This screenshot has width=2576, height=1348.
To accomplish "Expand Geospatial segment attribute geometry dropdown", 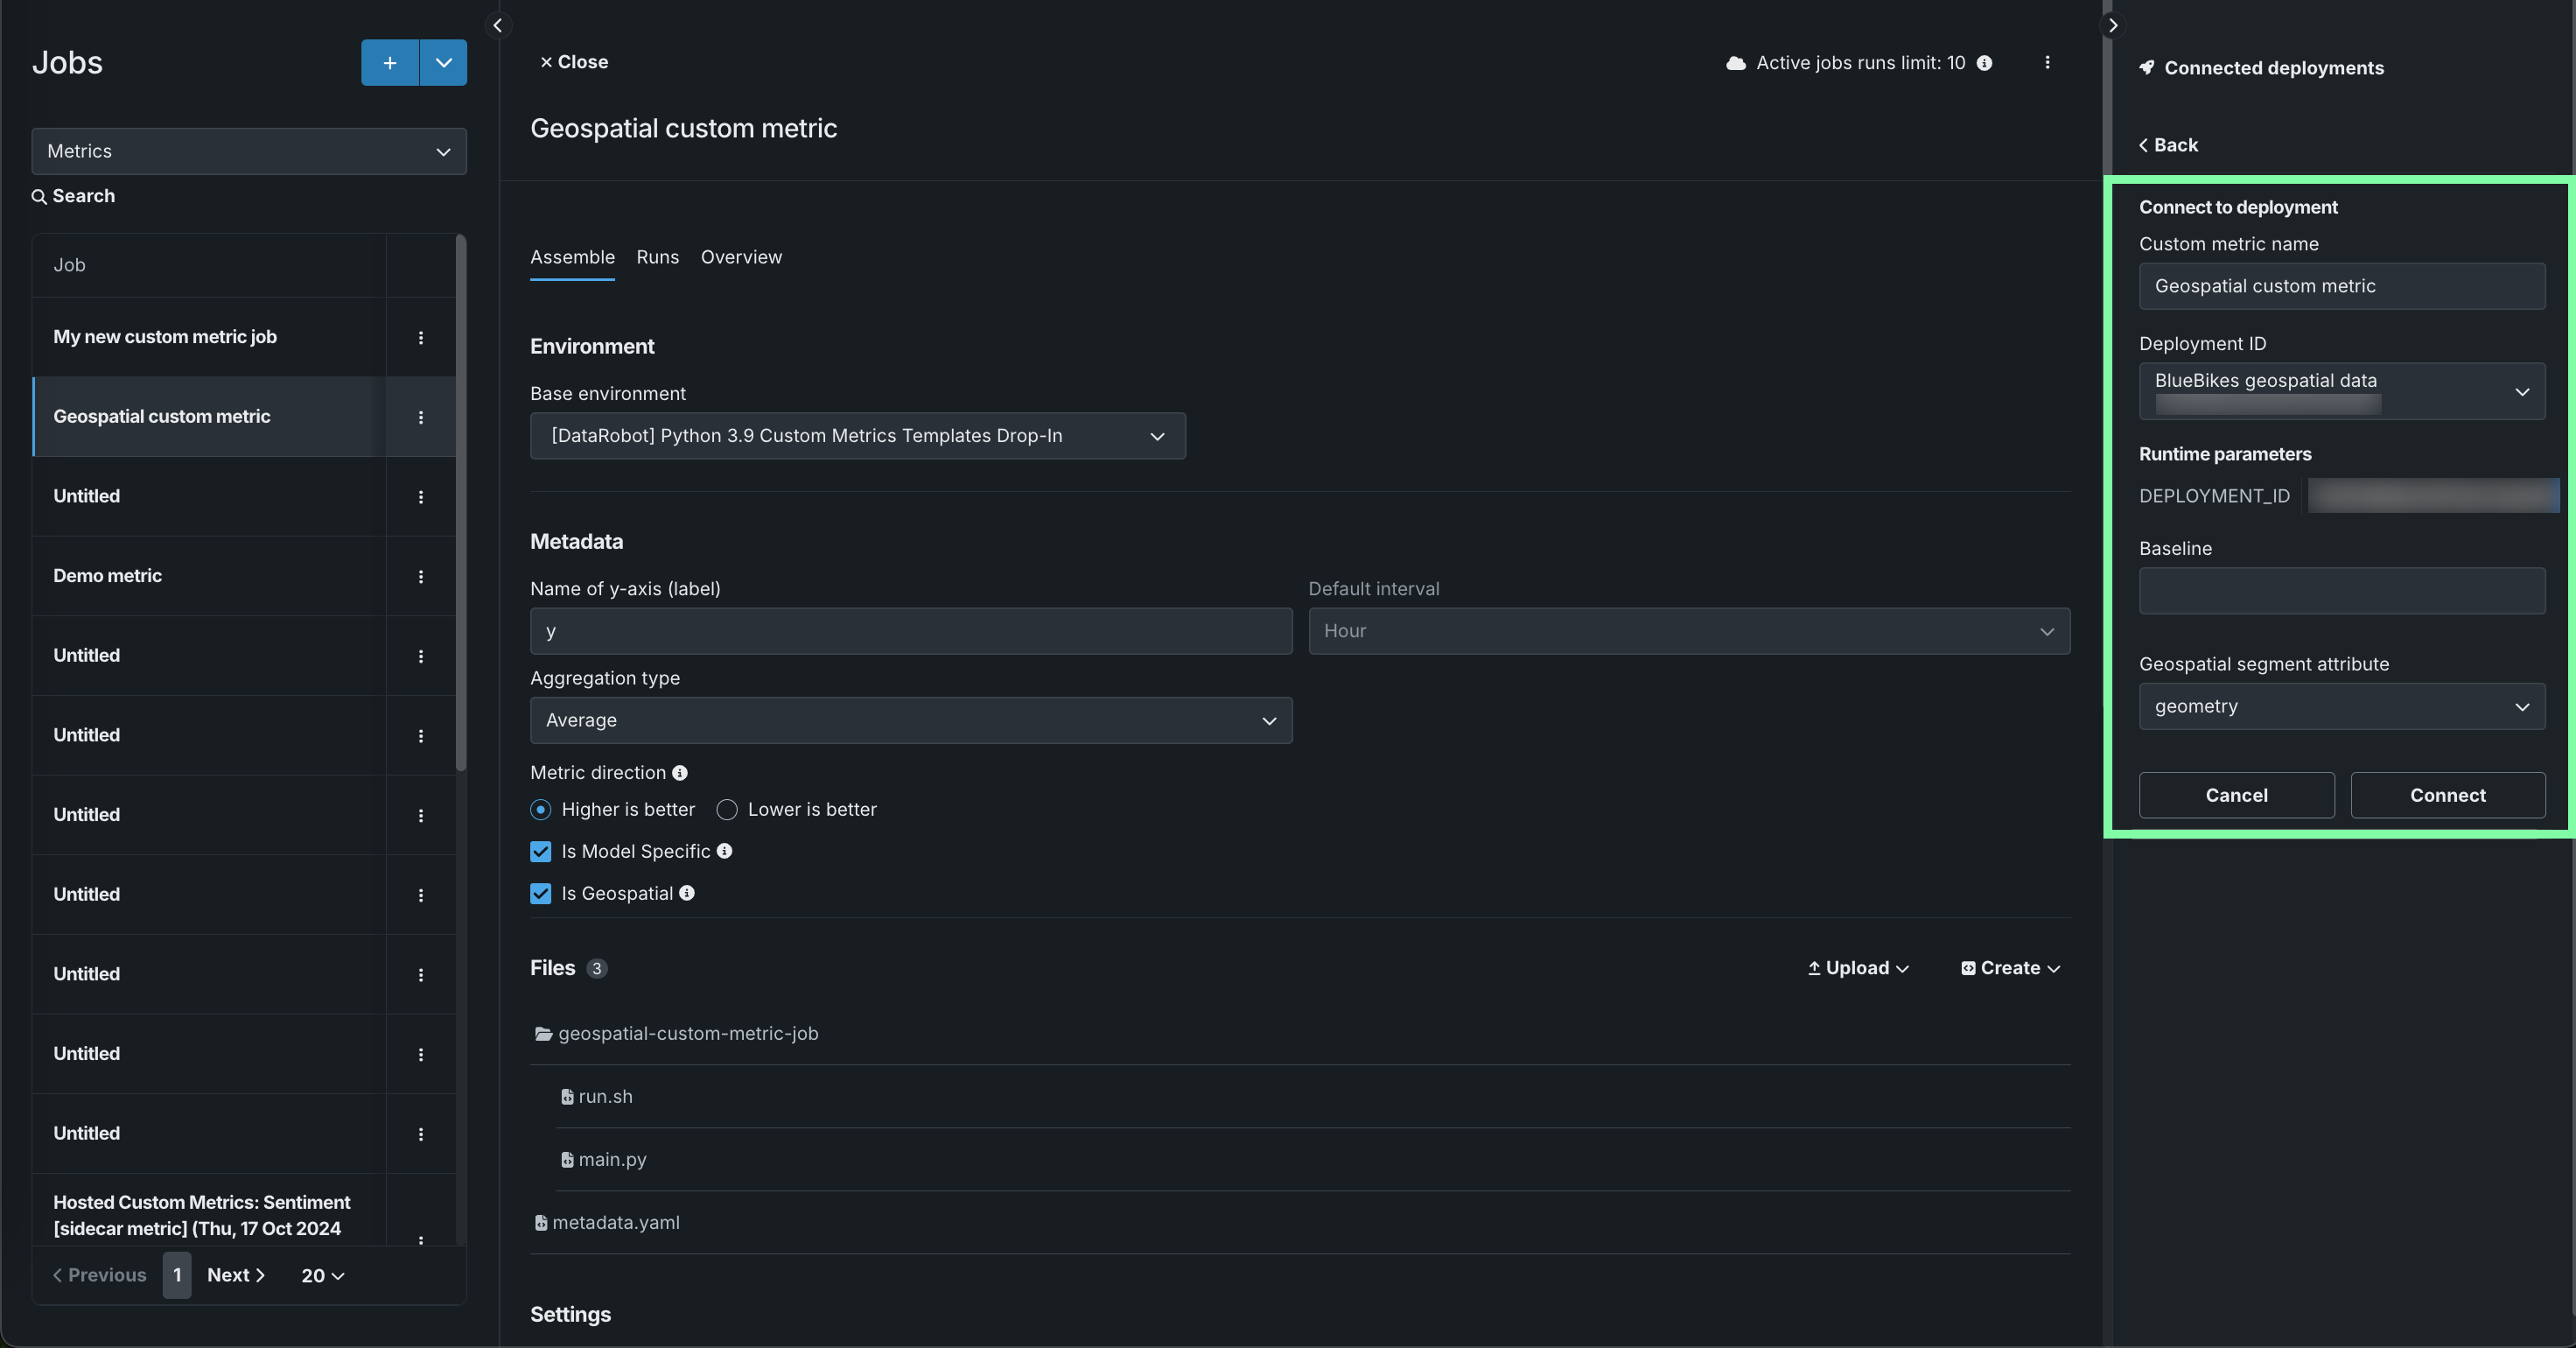I will tap(2341, 707).
